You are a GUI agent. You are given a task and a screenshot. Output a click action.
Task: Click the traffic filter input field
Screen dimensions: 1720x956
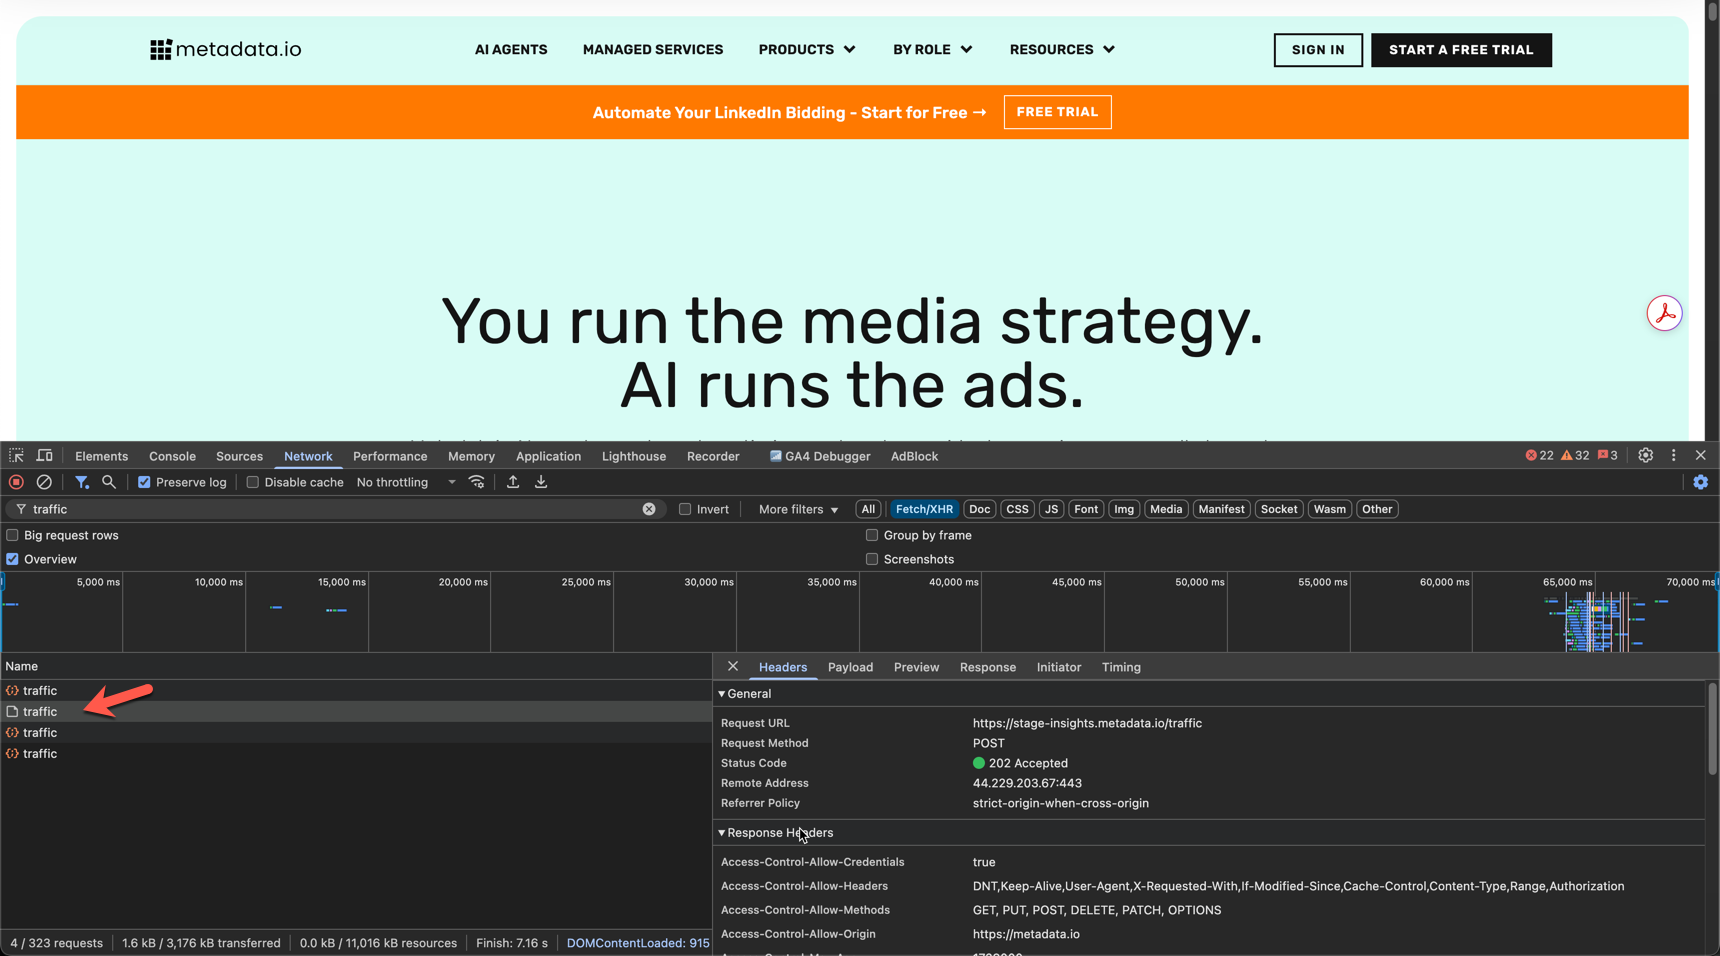point(330,509)
